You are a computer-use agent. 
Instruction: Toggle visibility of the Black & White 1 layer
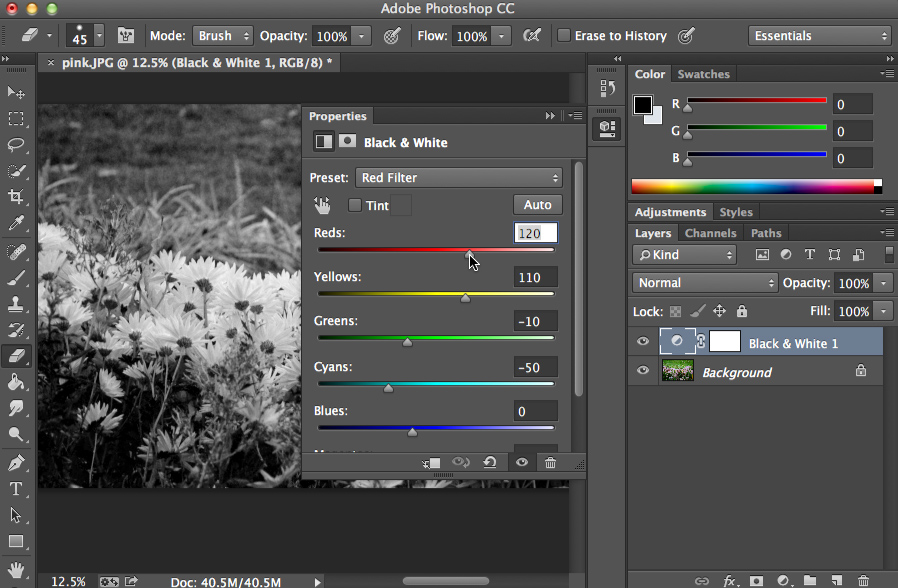click(642, 341)
